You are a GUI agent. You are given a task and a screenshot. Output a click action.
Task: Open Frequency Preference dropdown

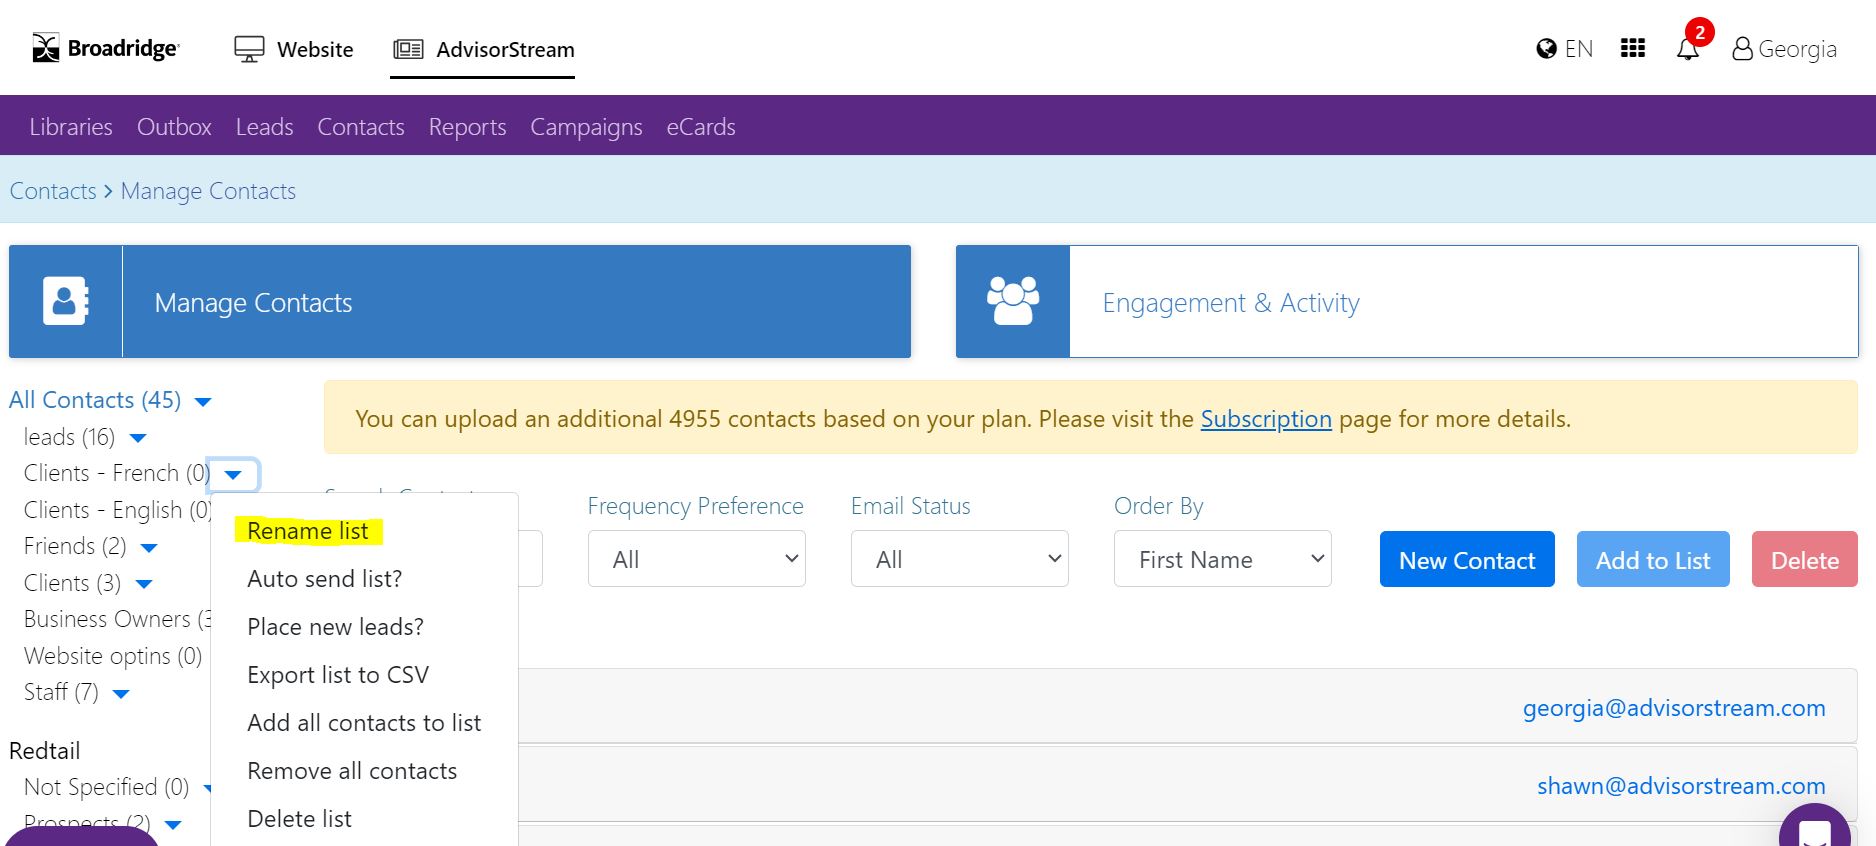[x=696, y=559]
